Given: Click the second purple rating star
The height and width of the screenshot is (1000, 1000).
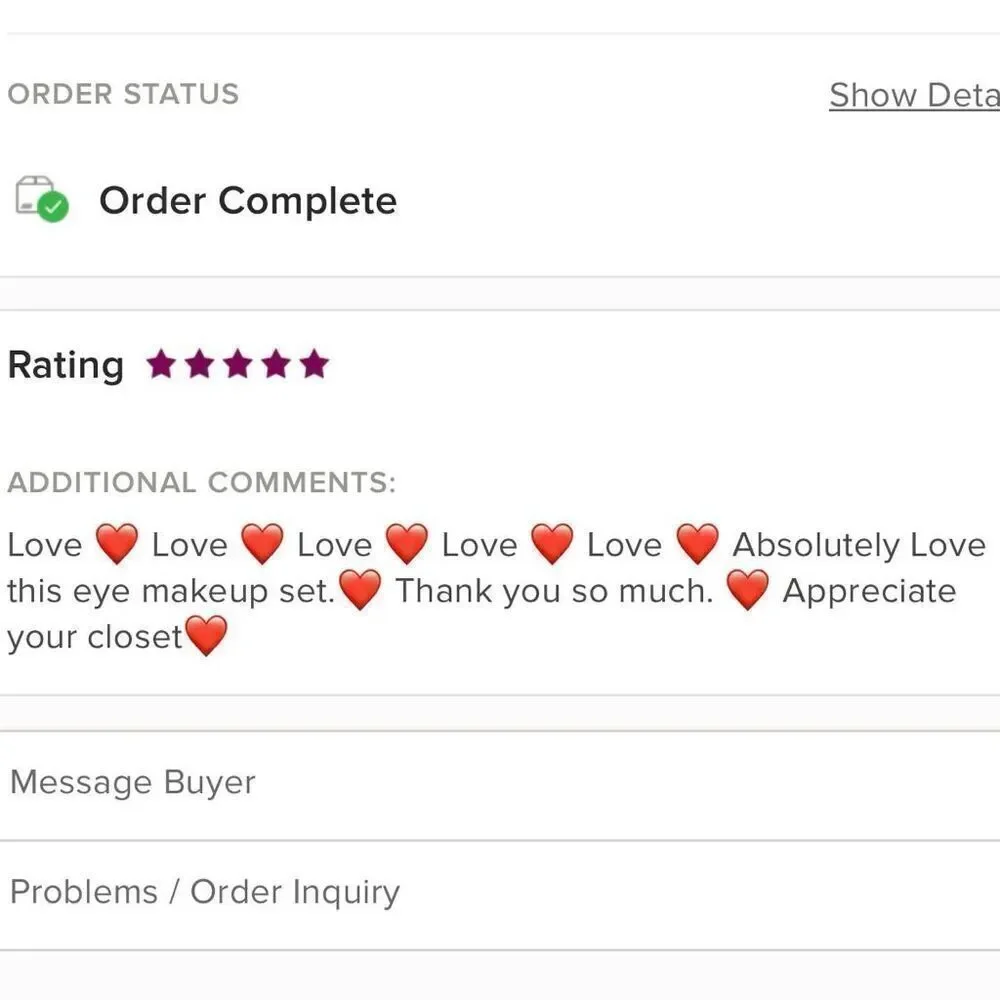Looking at the screenshot, I should pos(200,364).
